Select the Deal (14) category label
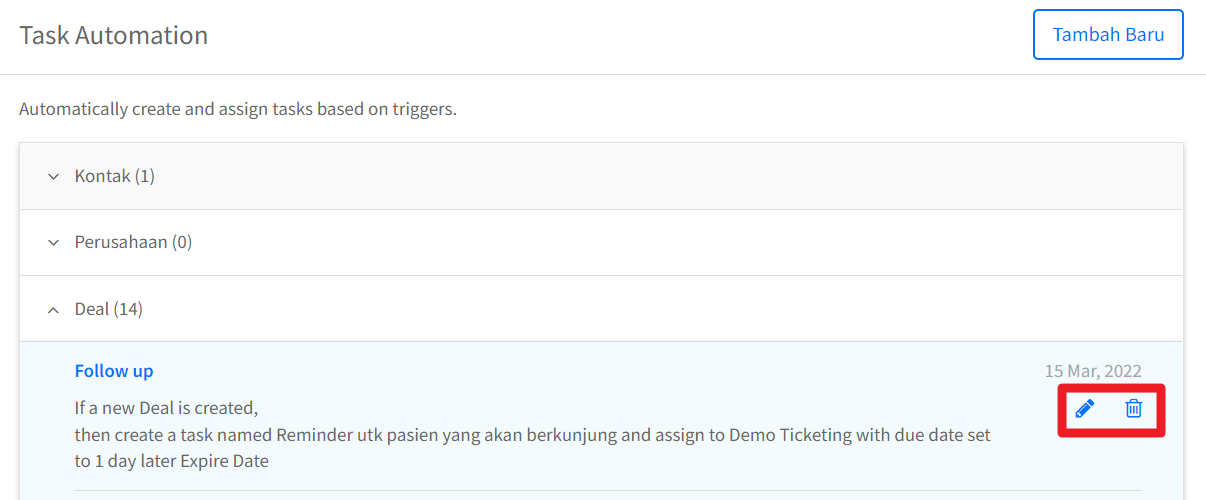 109,309
